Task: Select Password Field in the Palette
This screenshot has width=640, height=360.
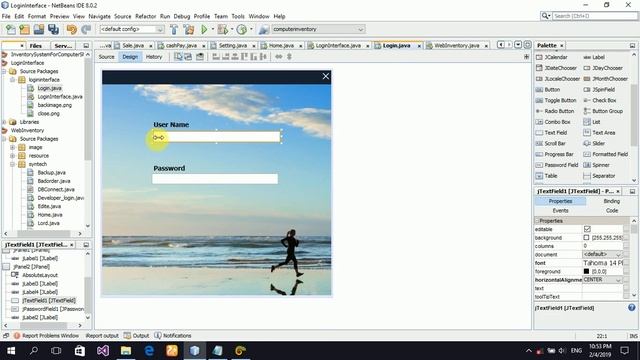Action: click(557, 165)
